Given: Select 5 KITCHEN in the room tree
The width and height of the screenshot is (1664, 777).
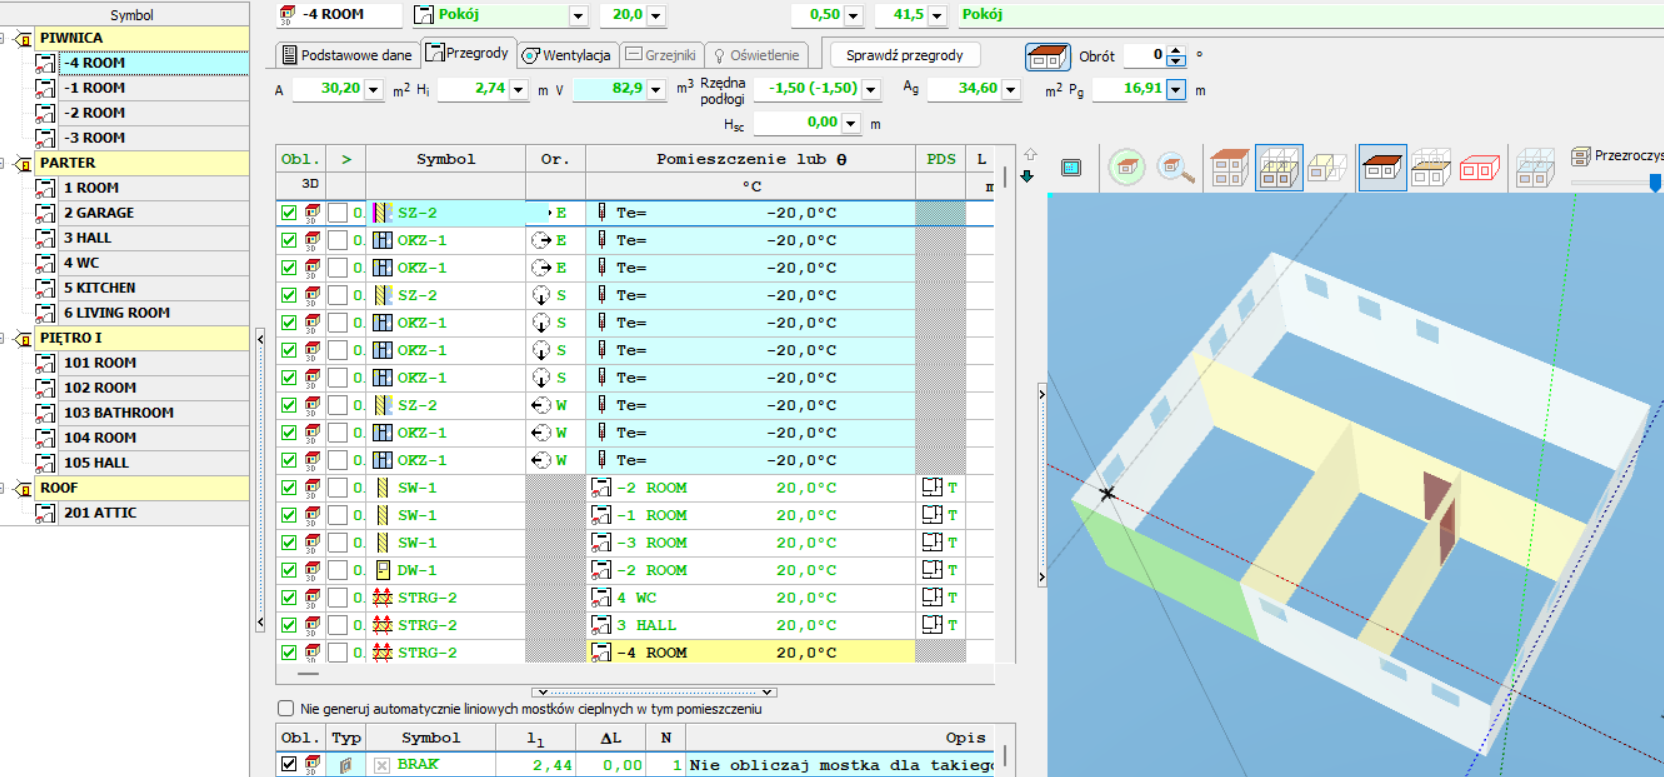Looking at the screenshot, I should pos(99,288).
